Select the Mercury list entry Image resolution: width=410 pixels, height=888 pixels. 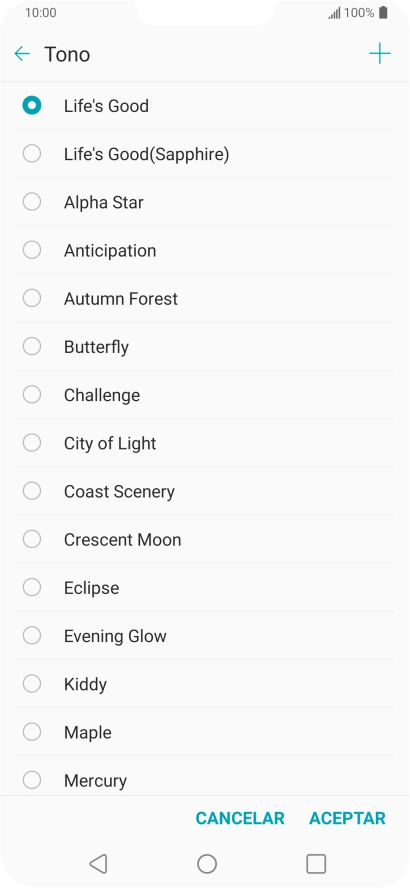point(205,780)
